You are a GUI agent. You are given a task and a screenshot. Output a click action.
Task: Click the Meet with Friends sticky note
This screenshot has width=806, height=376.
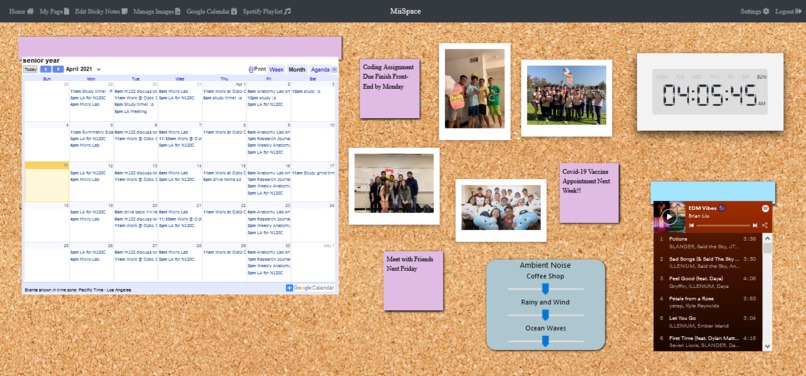413,281
